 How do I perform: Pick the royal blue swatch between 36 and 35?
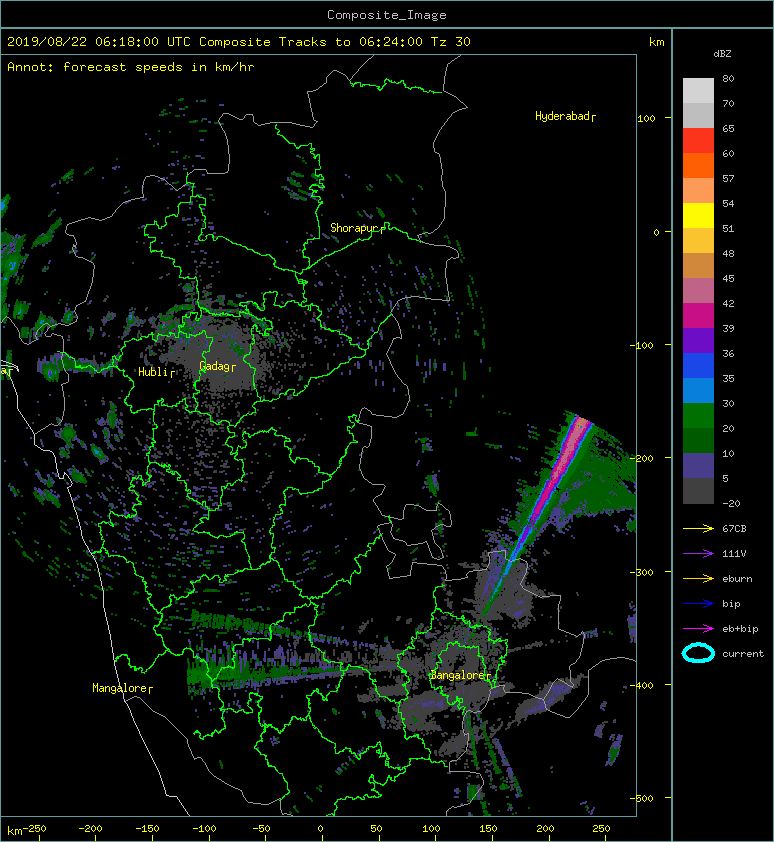click(x=698, y=365)
